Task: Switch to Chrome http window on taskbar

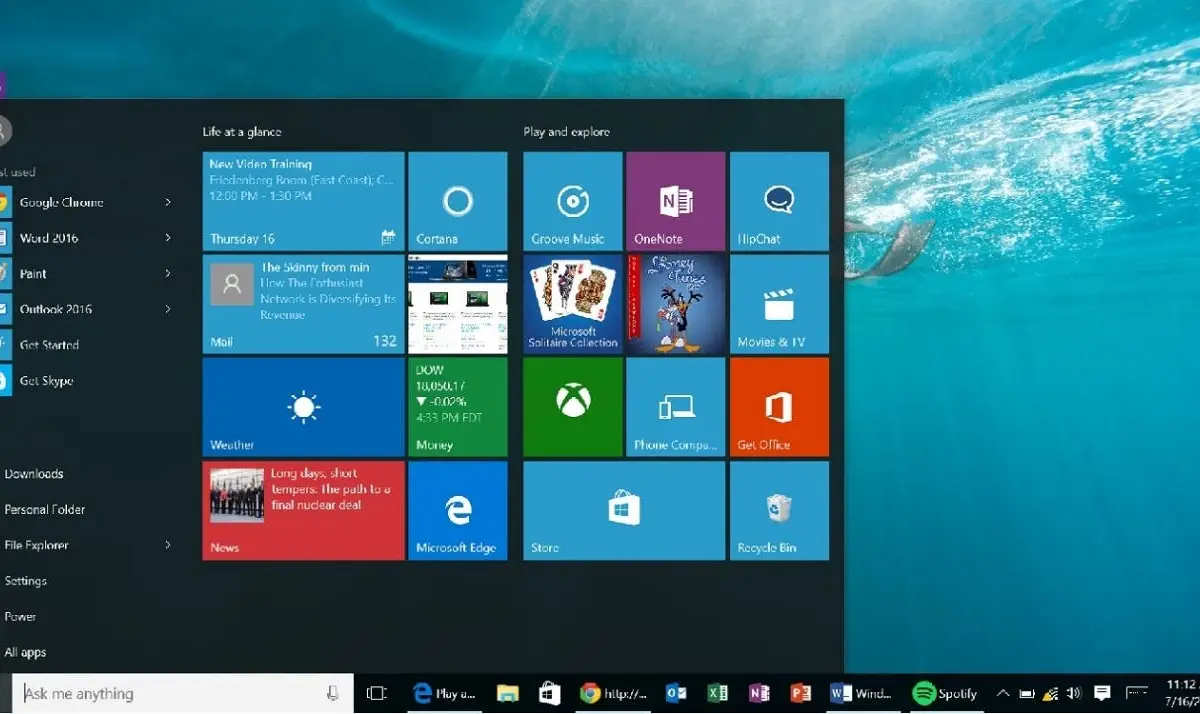Action: point(613,693)
